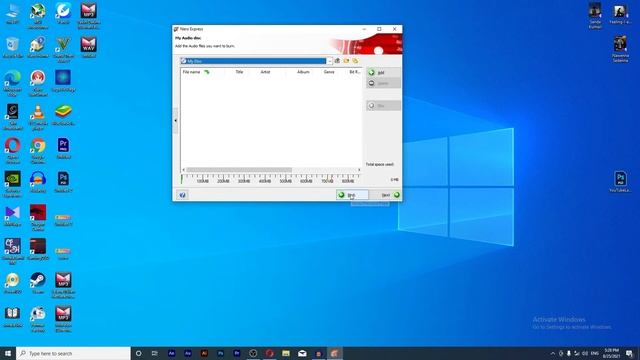Open the Steam desktop icon
This screenshot has height=360, width=640.
pyautogui.click(x=38, y=283)
